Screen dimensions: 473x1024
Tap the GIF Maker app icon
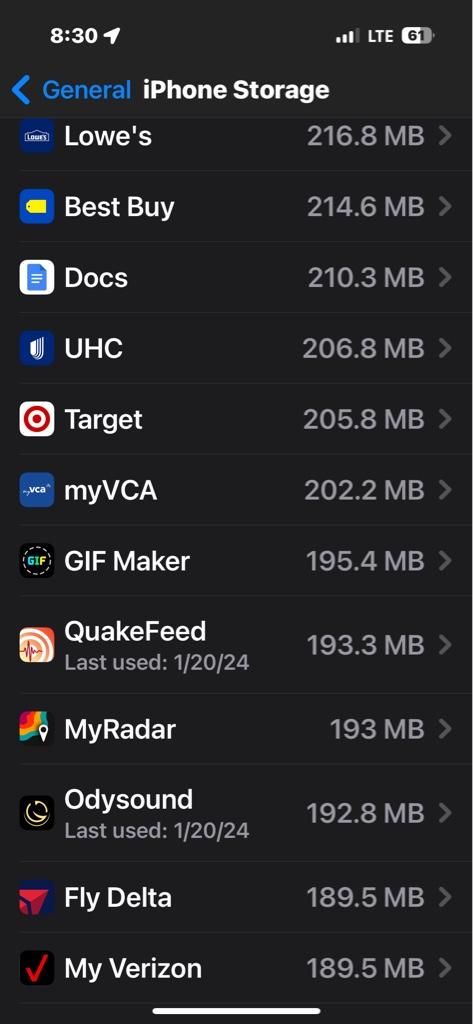pyautogui.click(x=37, y=561)
